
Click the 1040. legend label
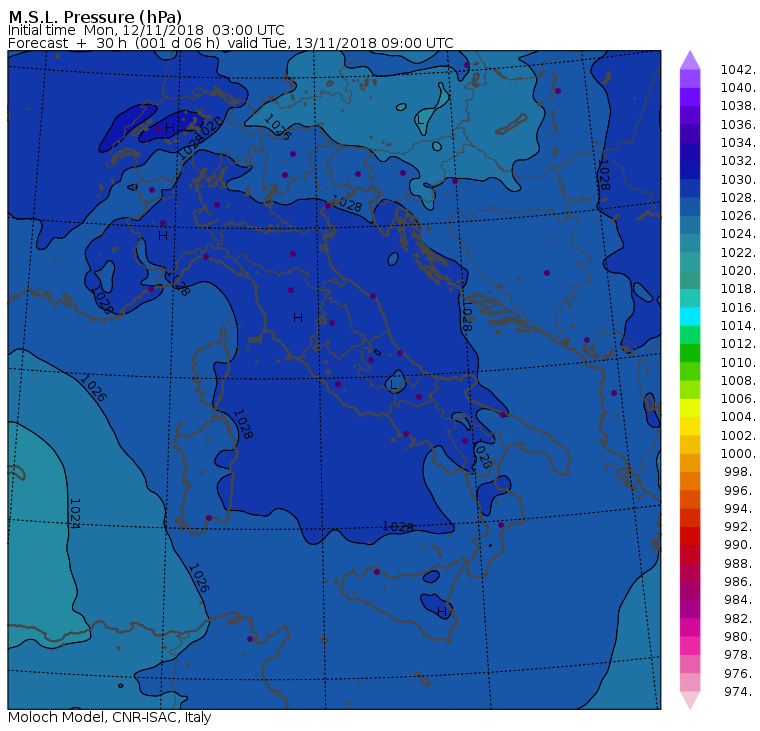click(x=738, y=88)
